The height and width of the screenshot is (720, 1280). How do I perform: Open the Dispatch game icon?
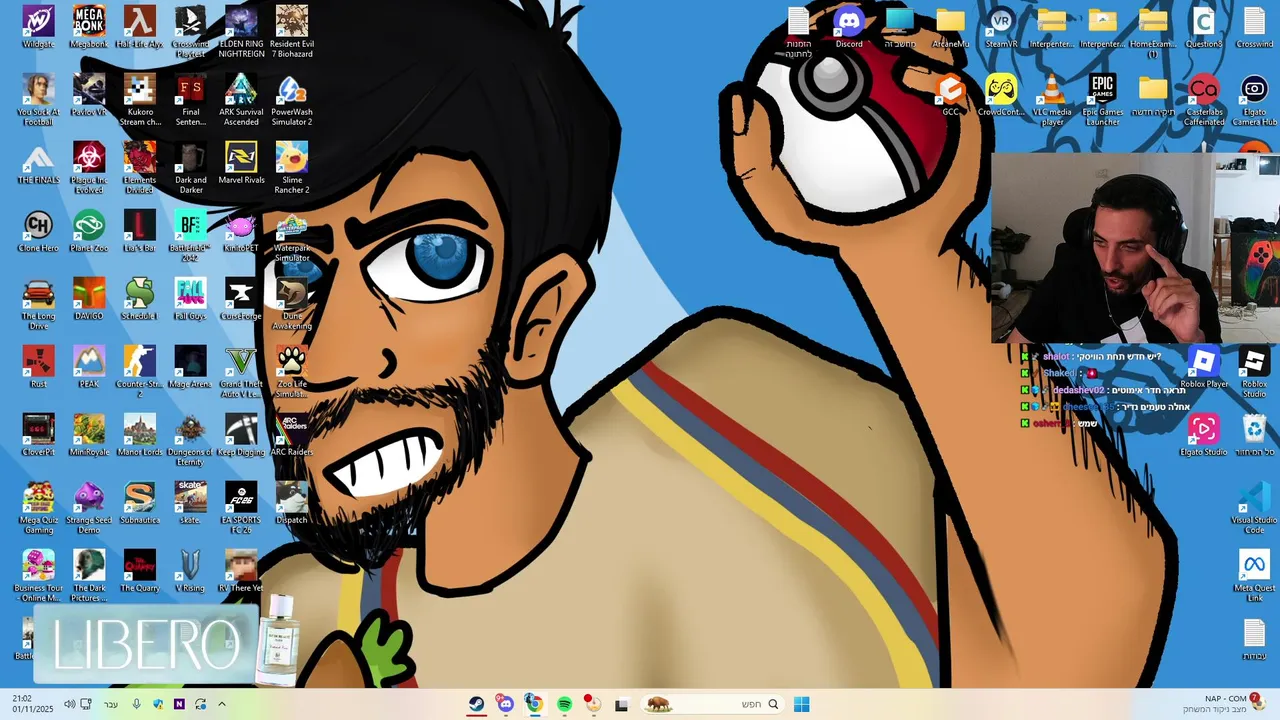(292, 503)
